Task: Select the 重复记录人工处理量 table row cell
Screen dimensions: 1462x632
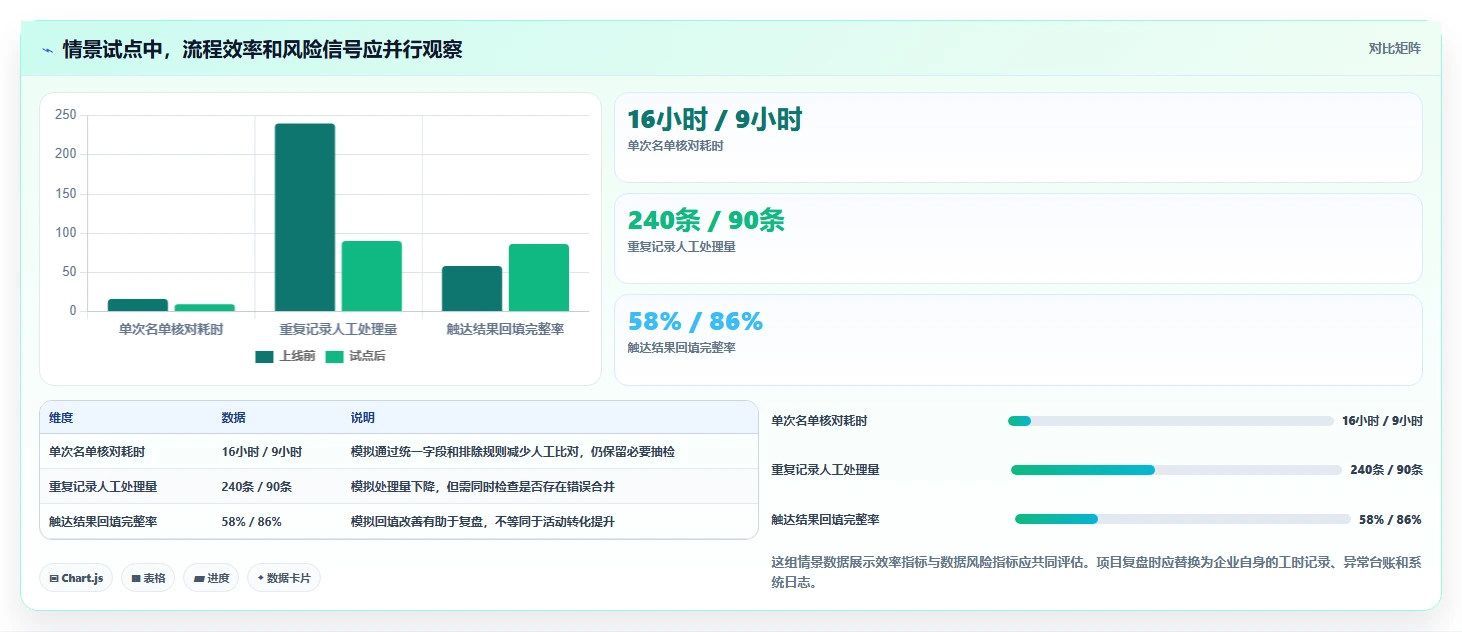Action: (126, 487)
